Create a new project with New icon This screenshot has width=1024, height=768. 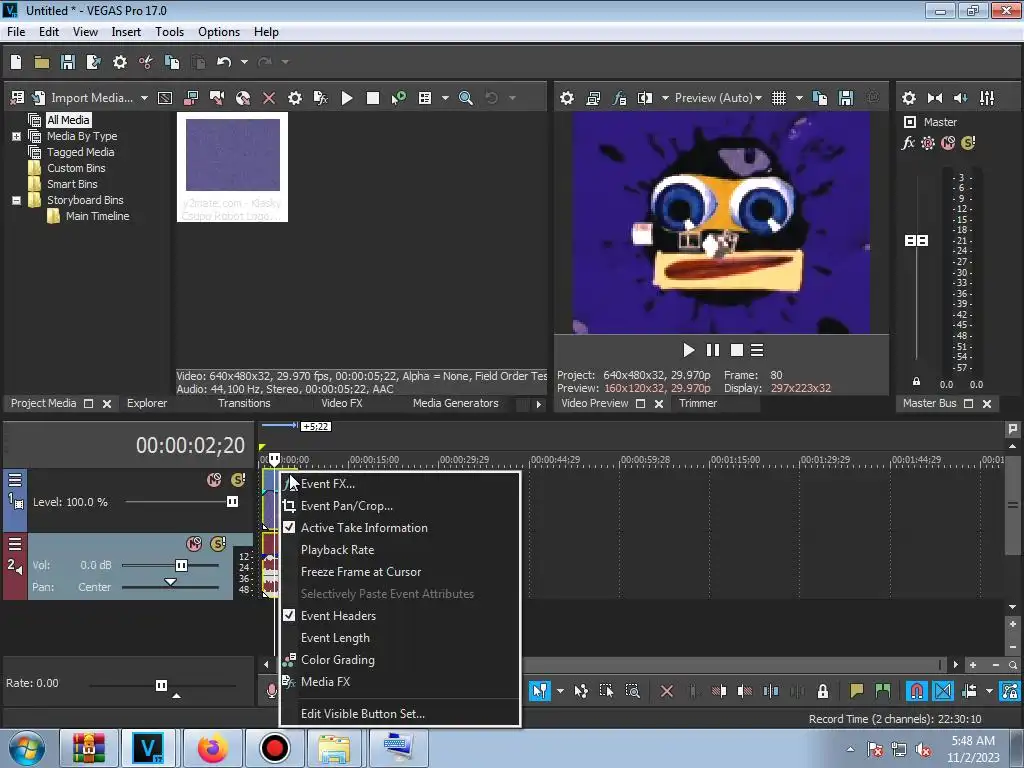coord(16,62)
